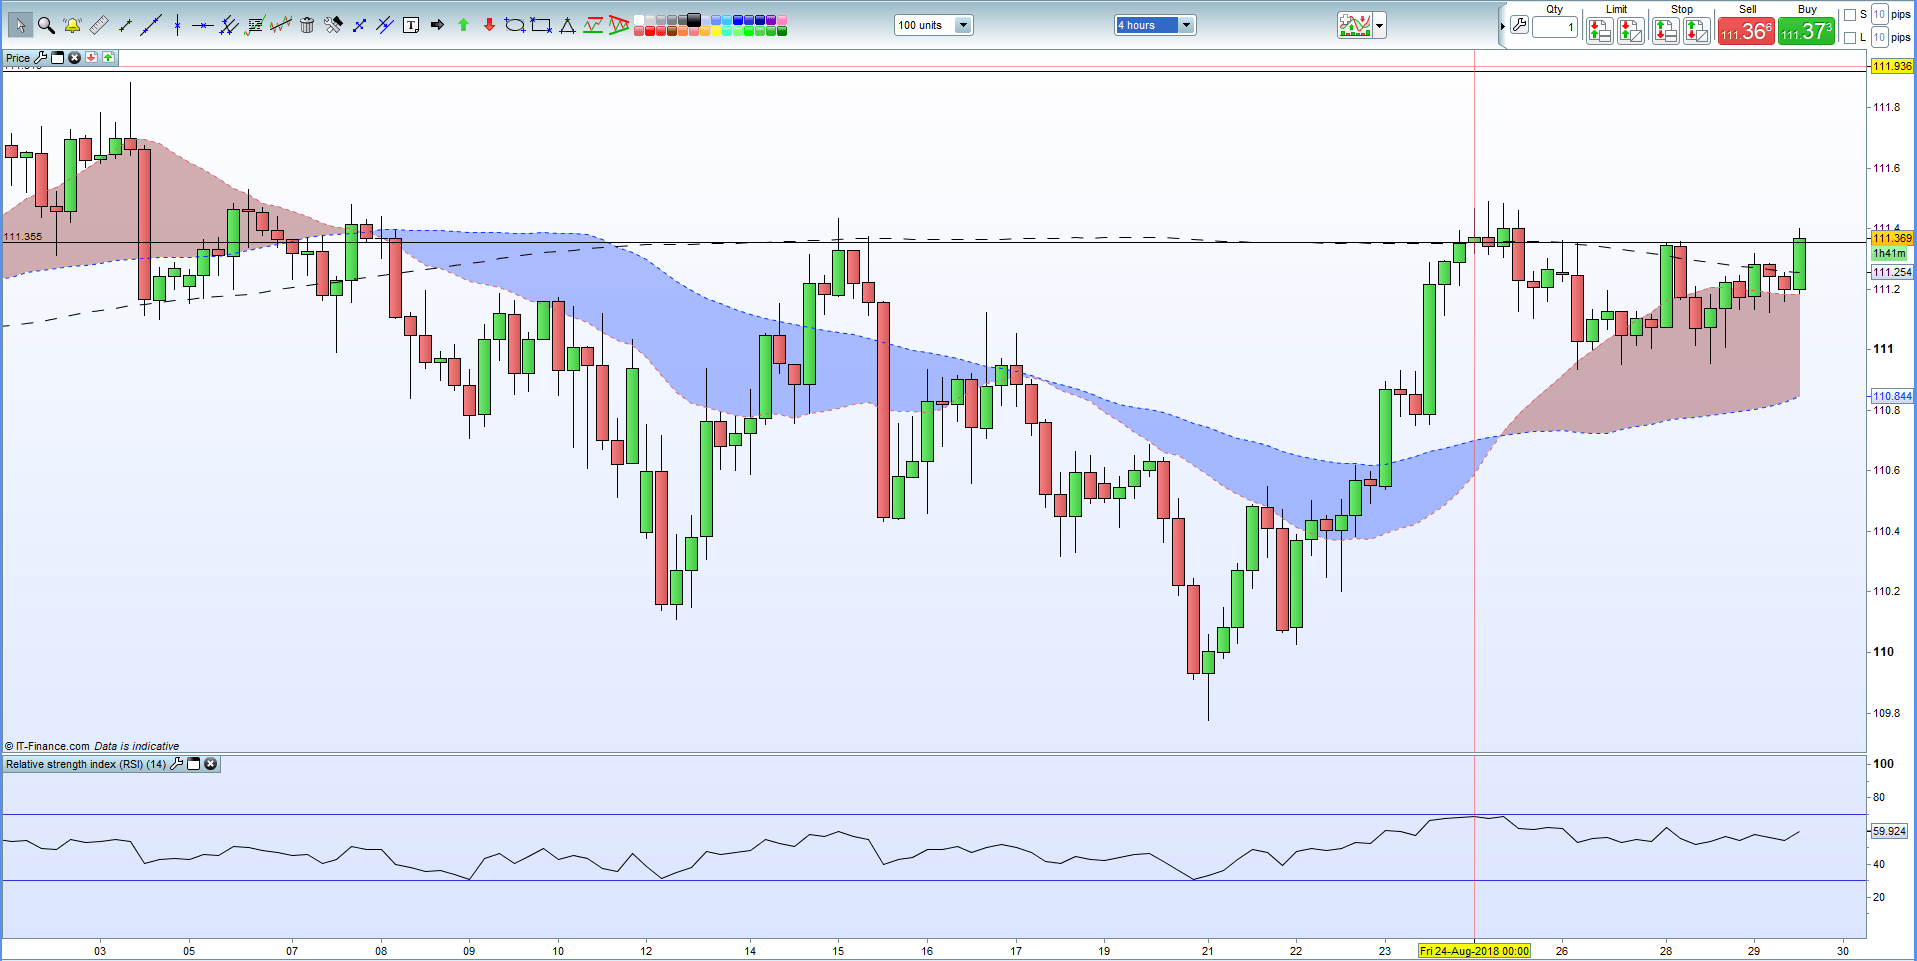Maximize the RSI panel window icon

coord(194,764)
